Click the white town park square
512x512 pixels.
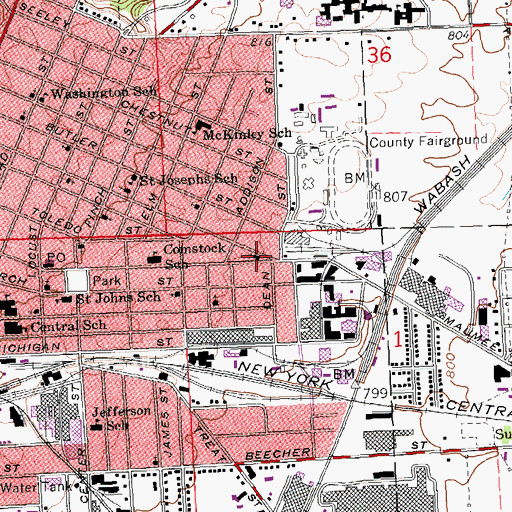click(77, 280)
